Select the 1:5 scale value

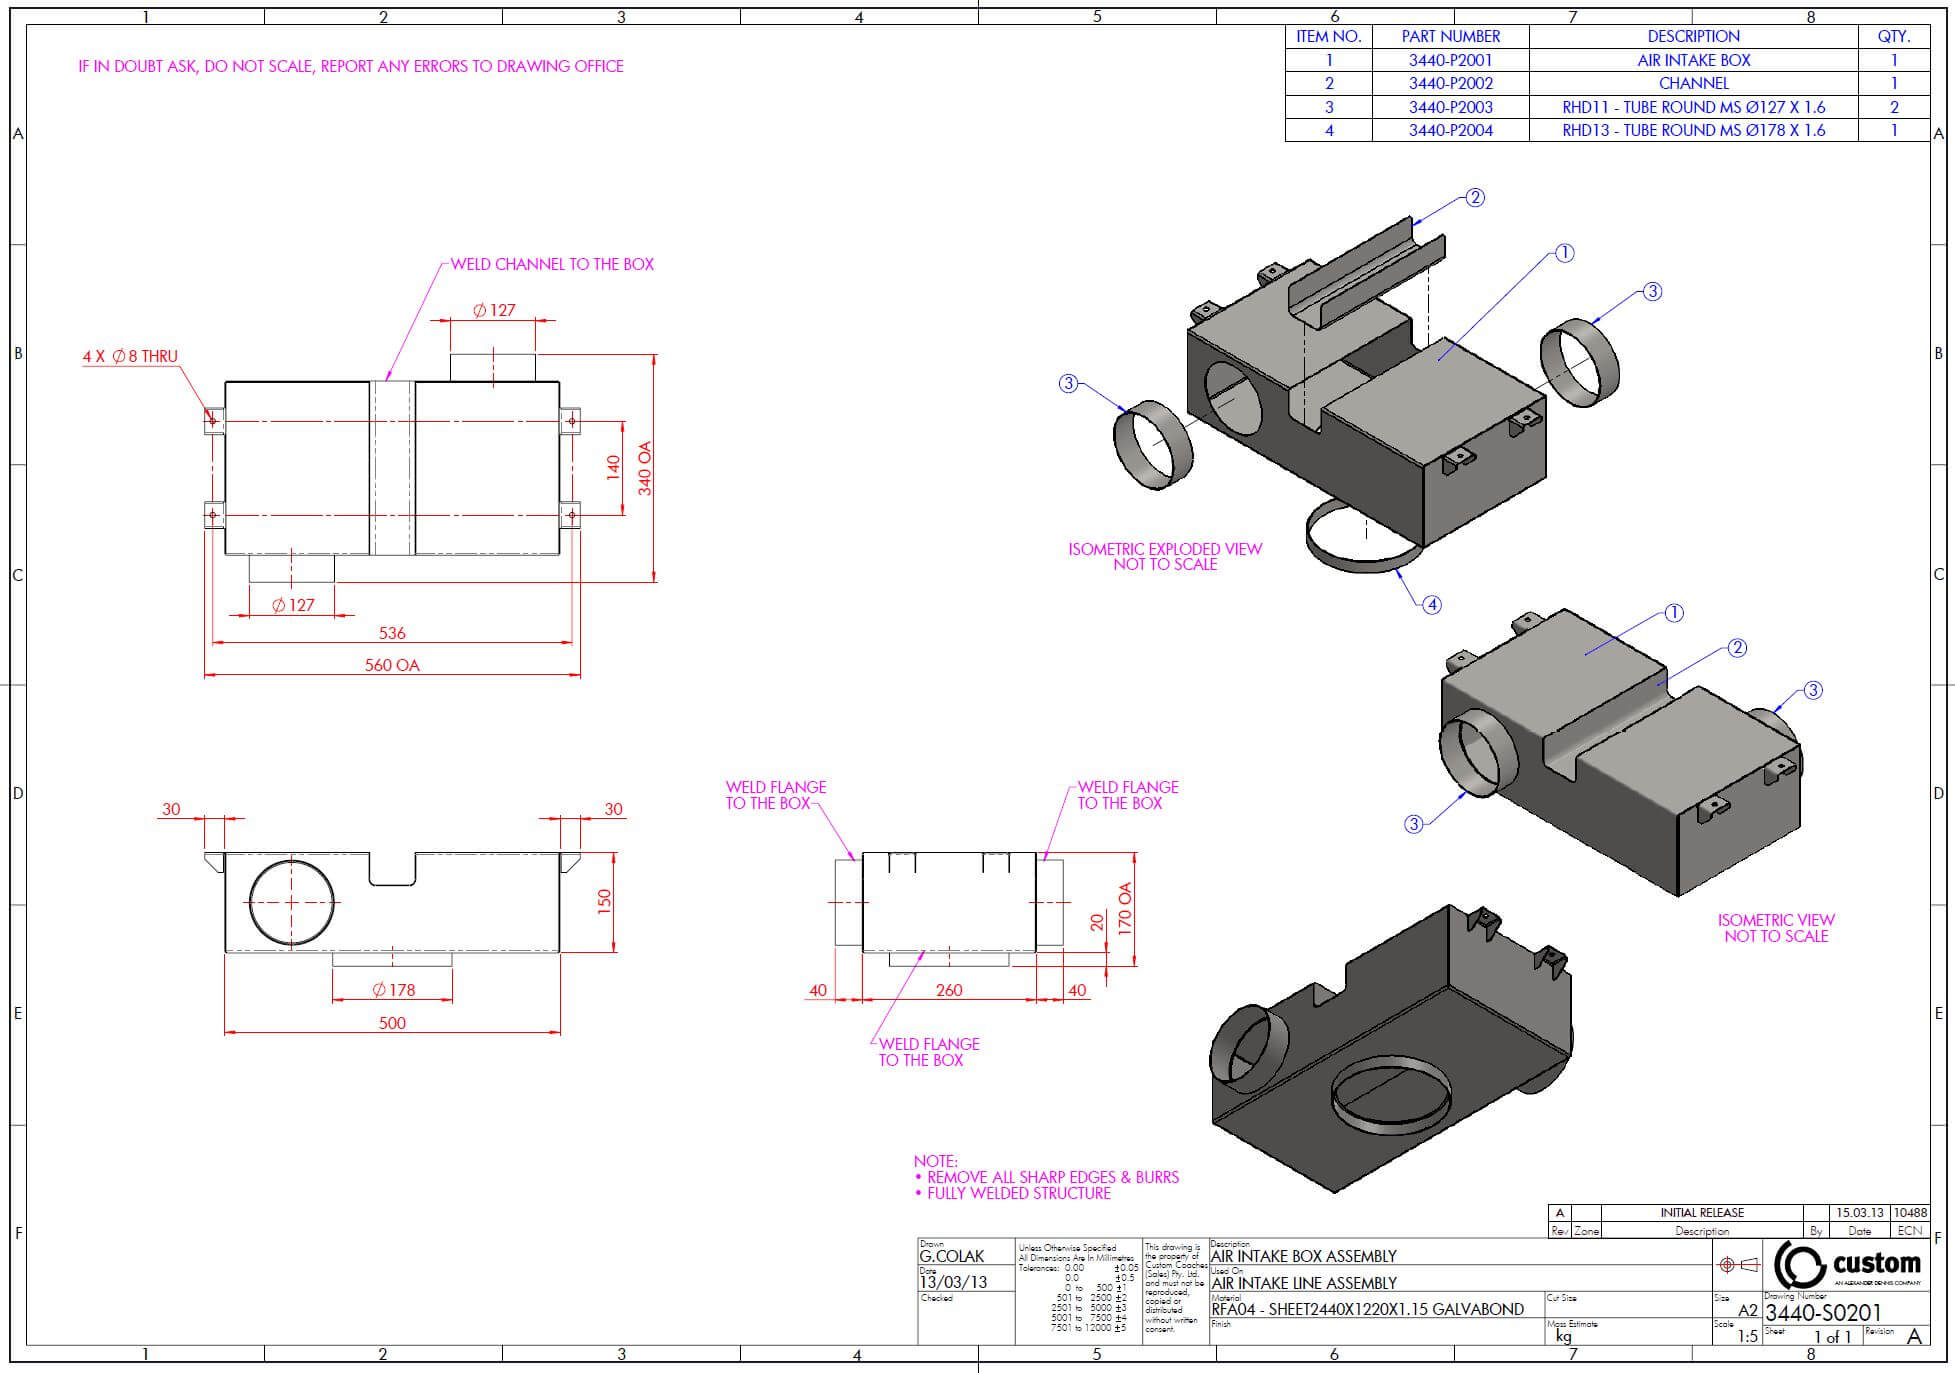(1747, 1336)
